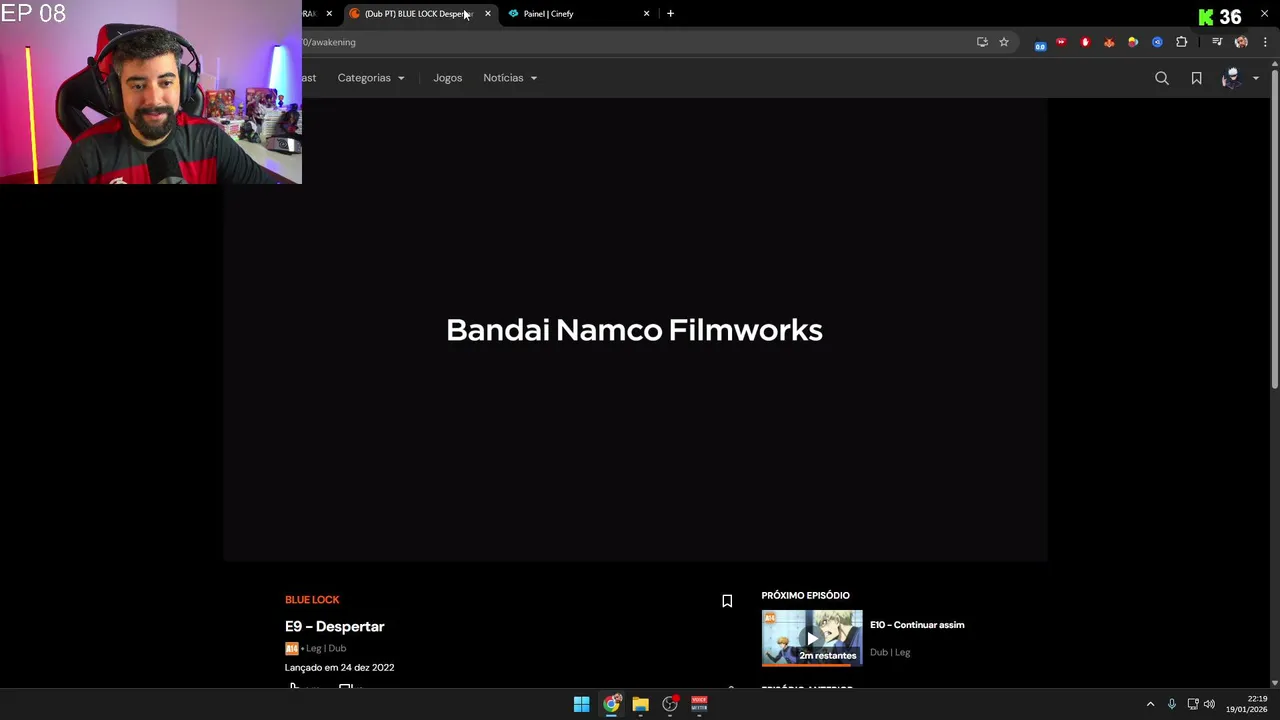Click the video player showing Bandai Namco Filmworks
1280x720 pixels.
click(635, 330)
